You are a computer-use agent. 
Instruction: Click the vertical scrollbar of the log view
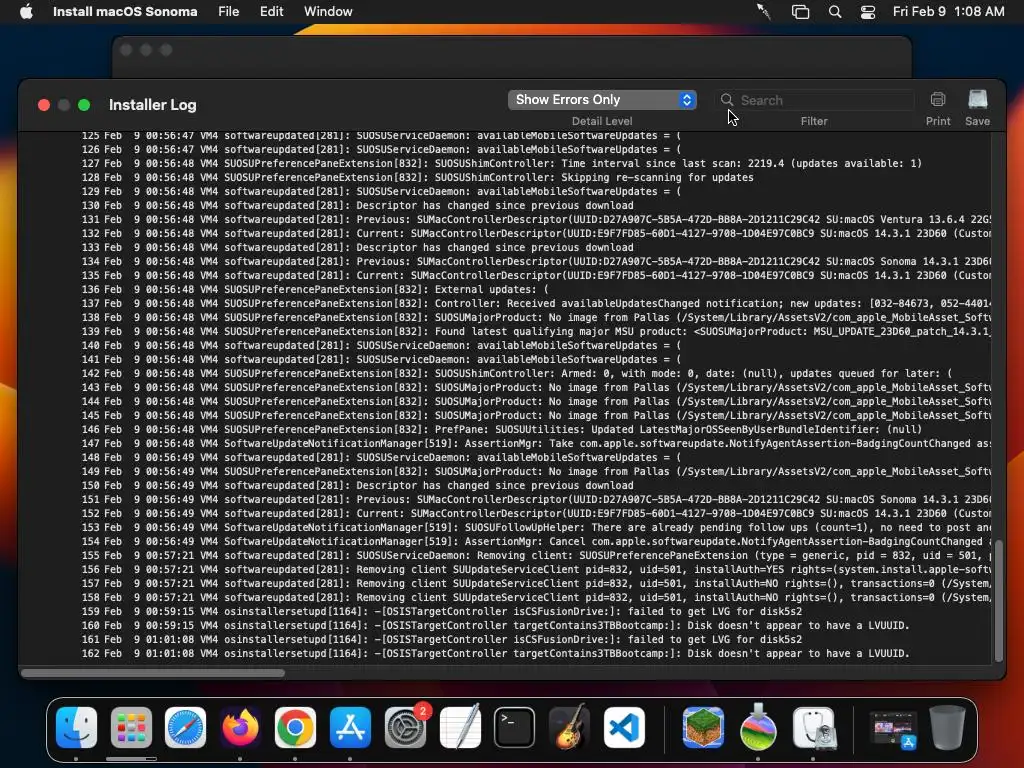tap(998, 601)
